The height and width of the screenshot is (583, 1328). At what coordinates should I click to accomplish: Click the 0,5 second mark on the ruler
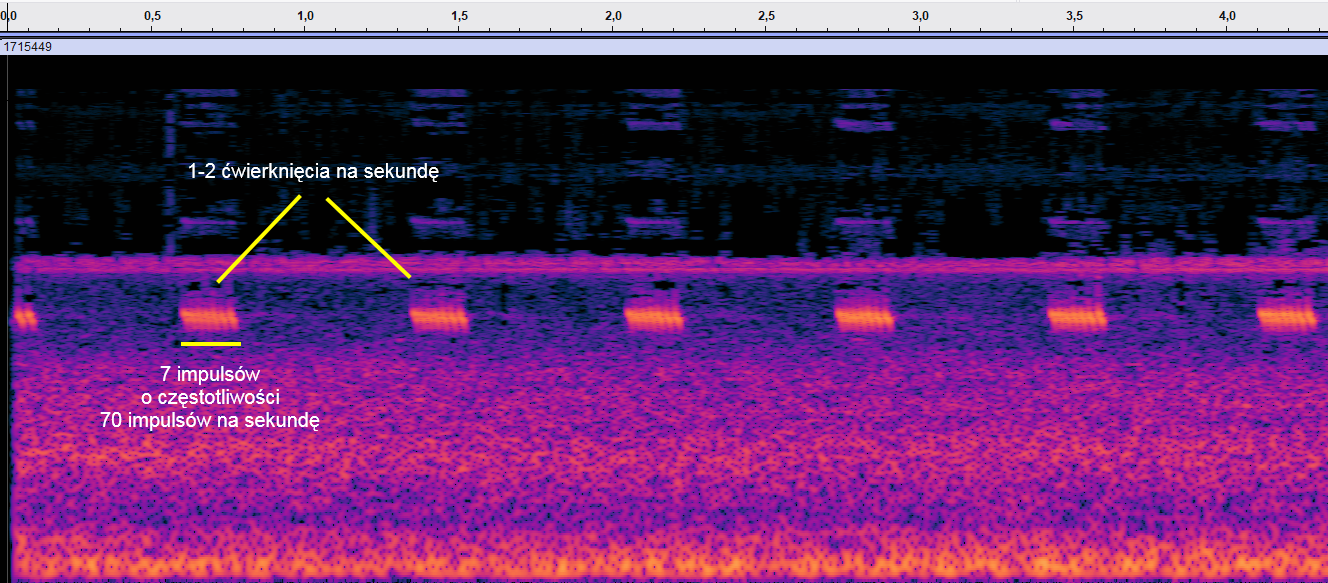click(x=153, y=17)
